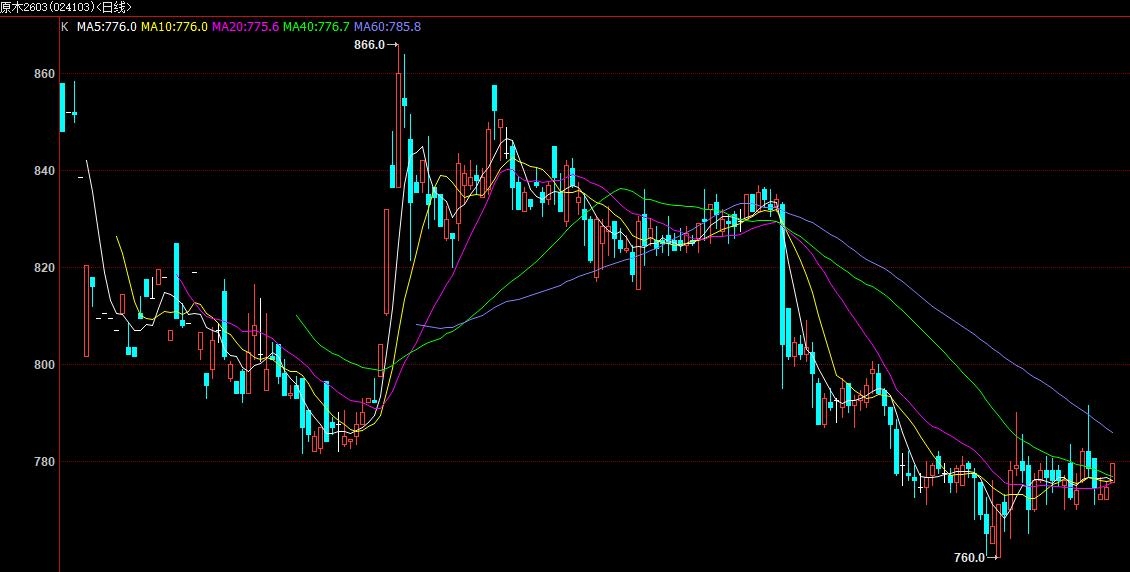Click the K indicator label
1130x572 pixels.
coord(65,27)
